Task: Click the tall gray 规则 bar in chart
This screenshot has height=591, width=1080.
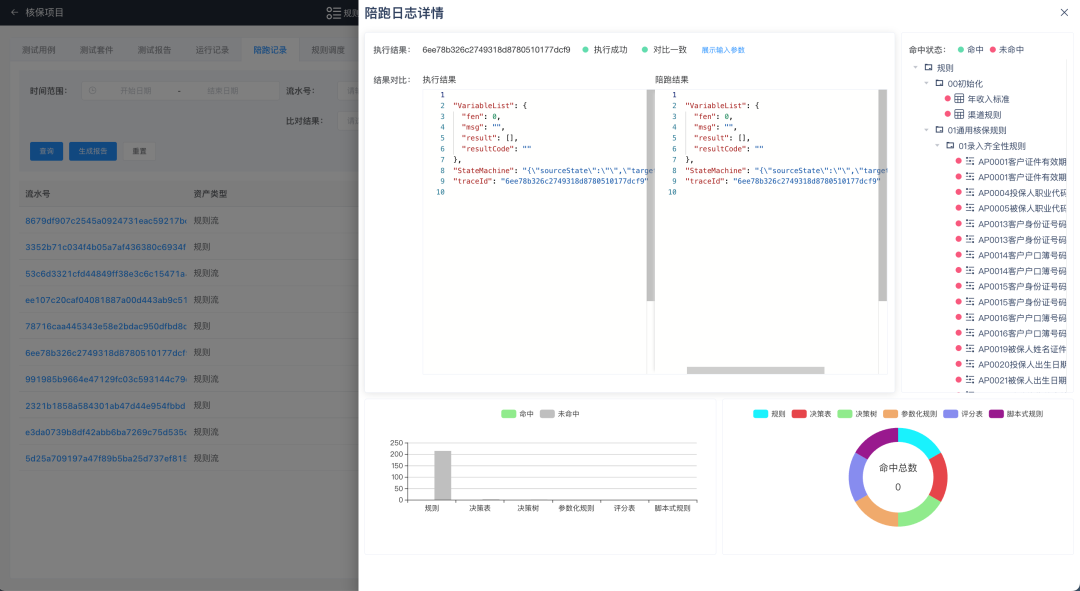Action: coord(442,475)
